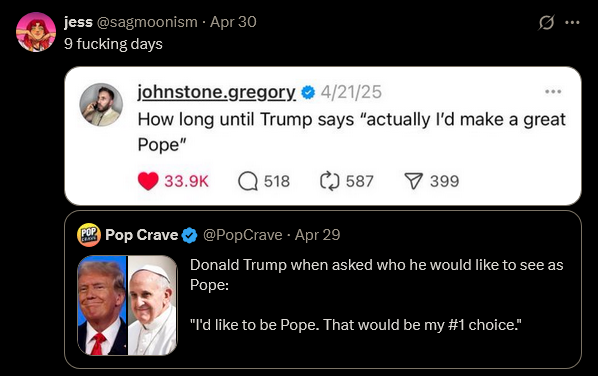598x376 pixels.
Task: Click the repost arrows icon with 587
Action: click(330, 181)
